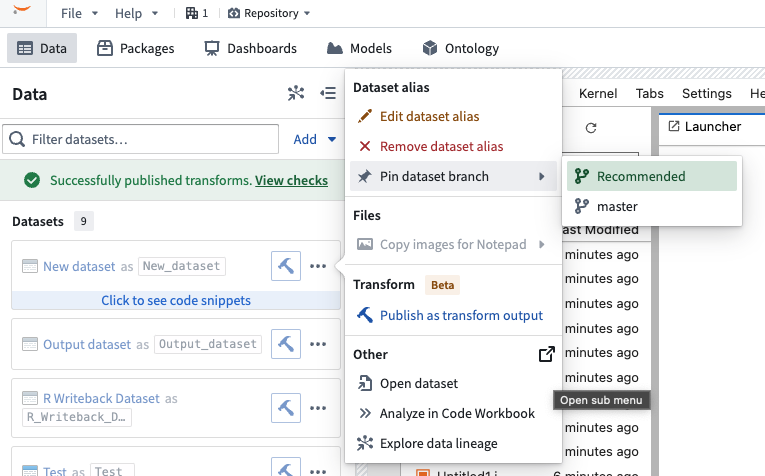The image size is (765, 476).
Task: Click the table icon beside R Writeback Dataset
Action: [30, 398]
